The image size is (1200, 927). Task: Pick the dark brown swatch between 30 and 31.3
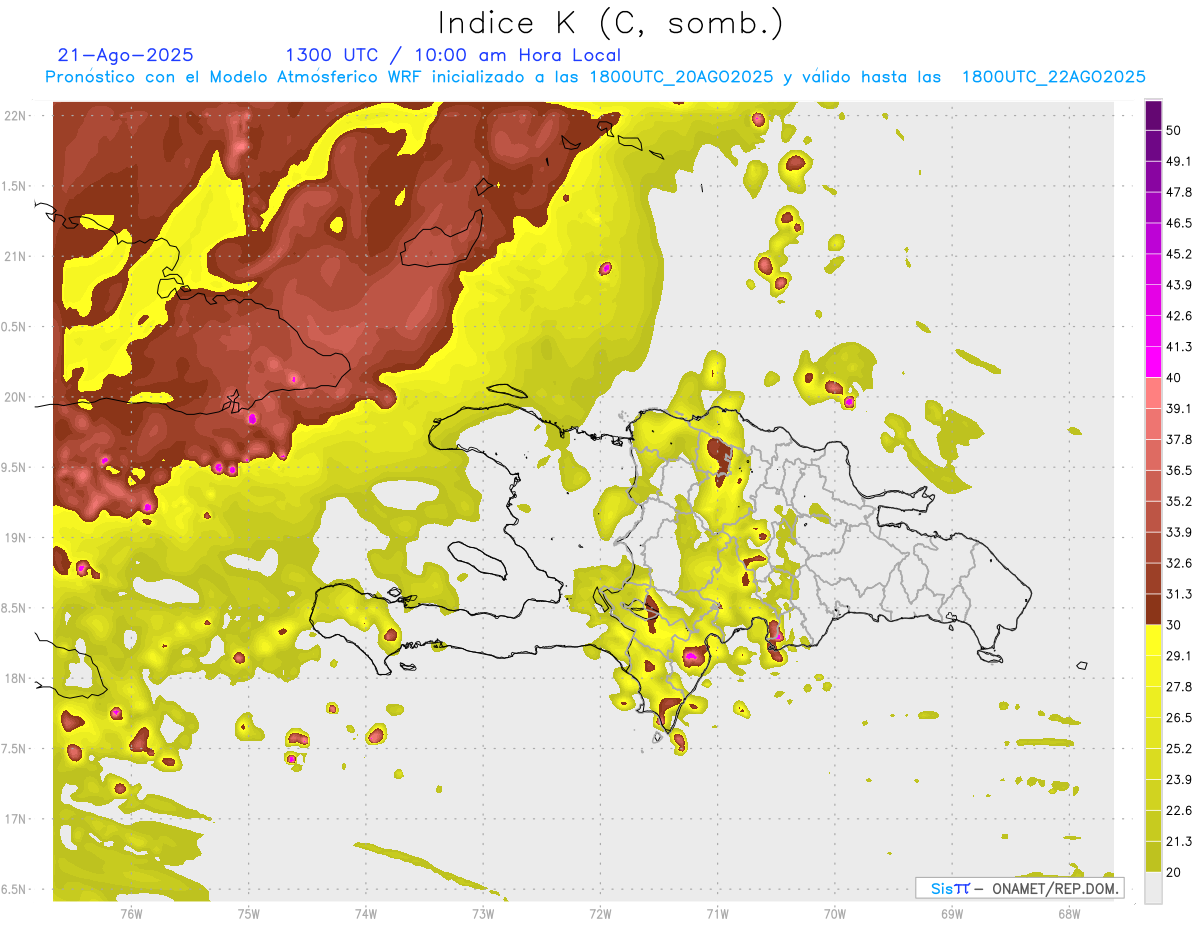point(1153,610)
